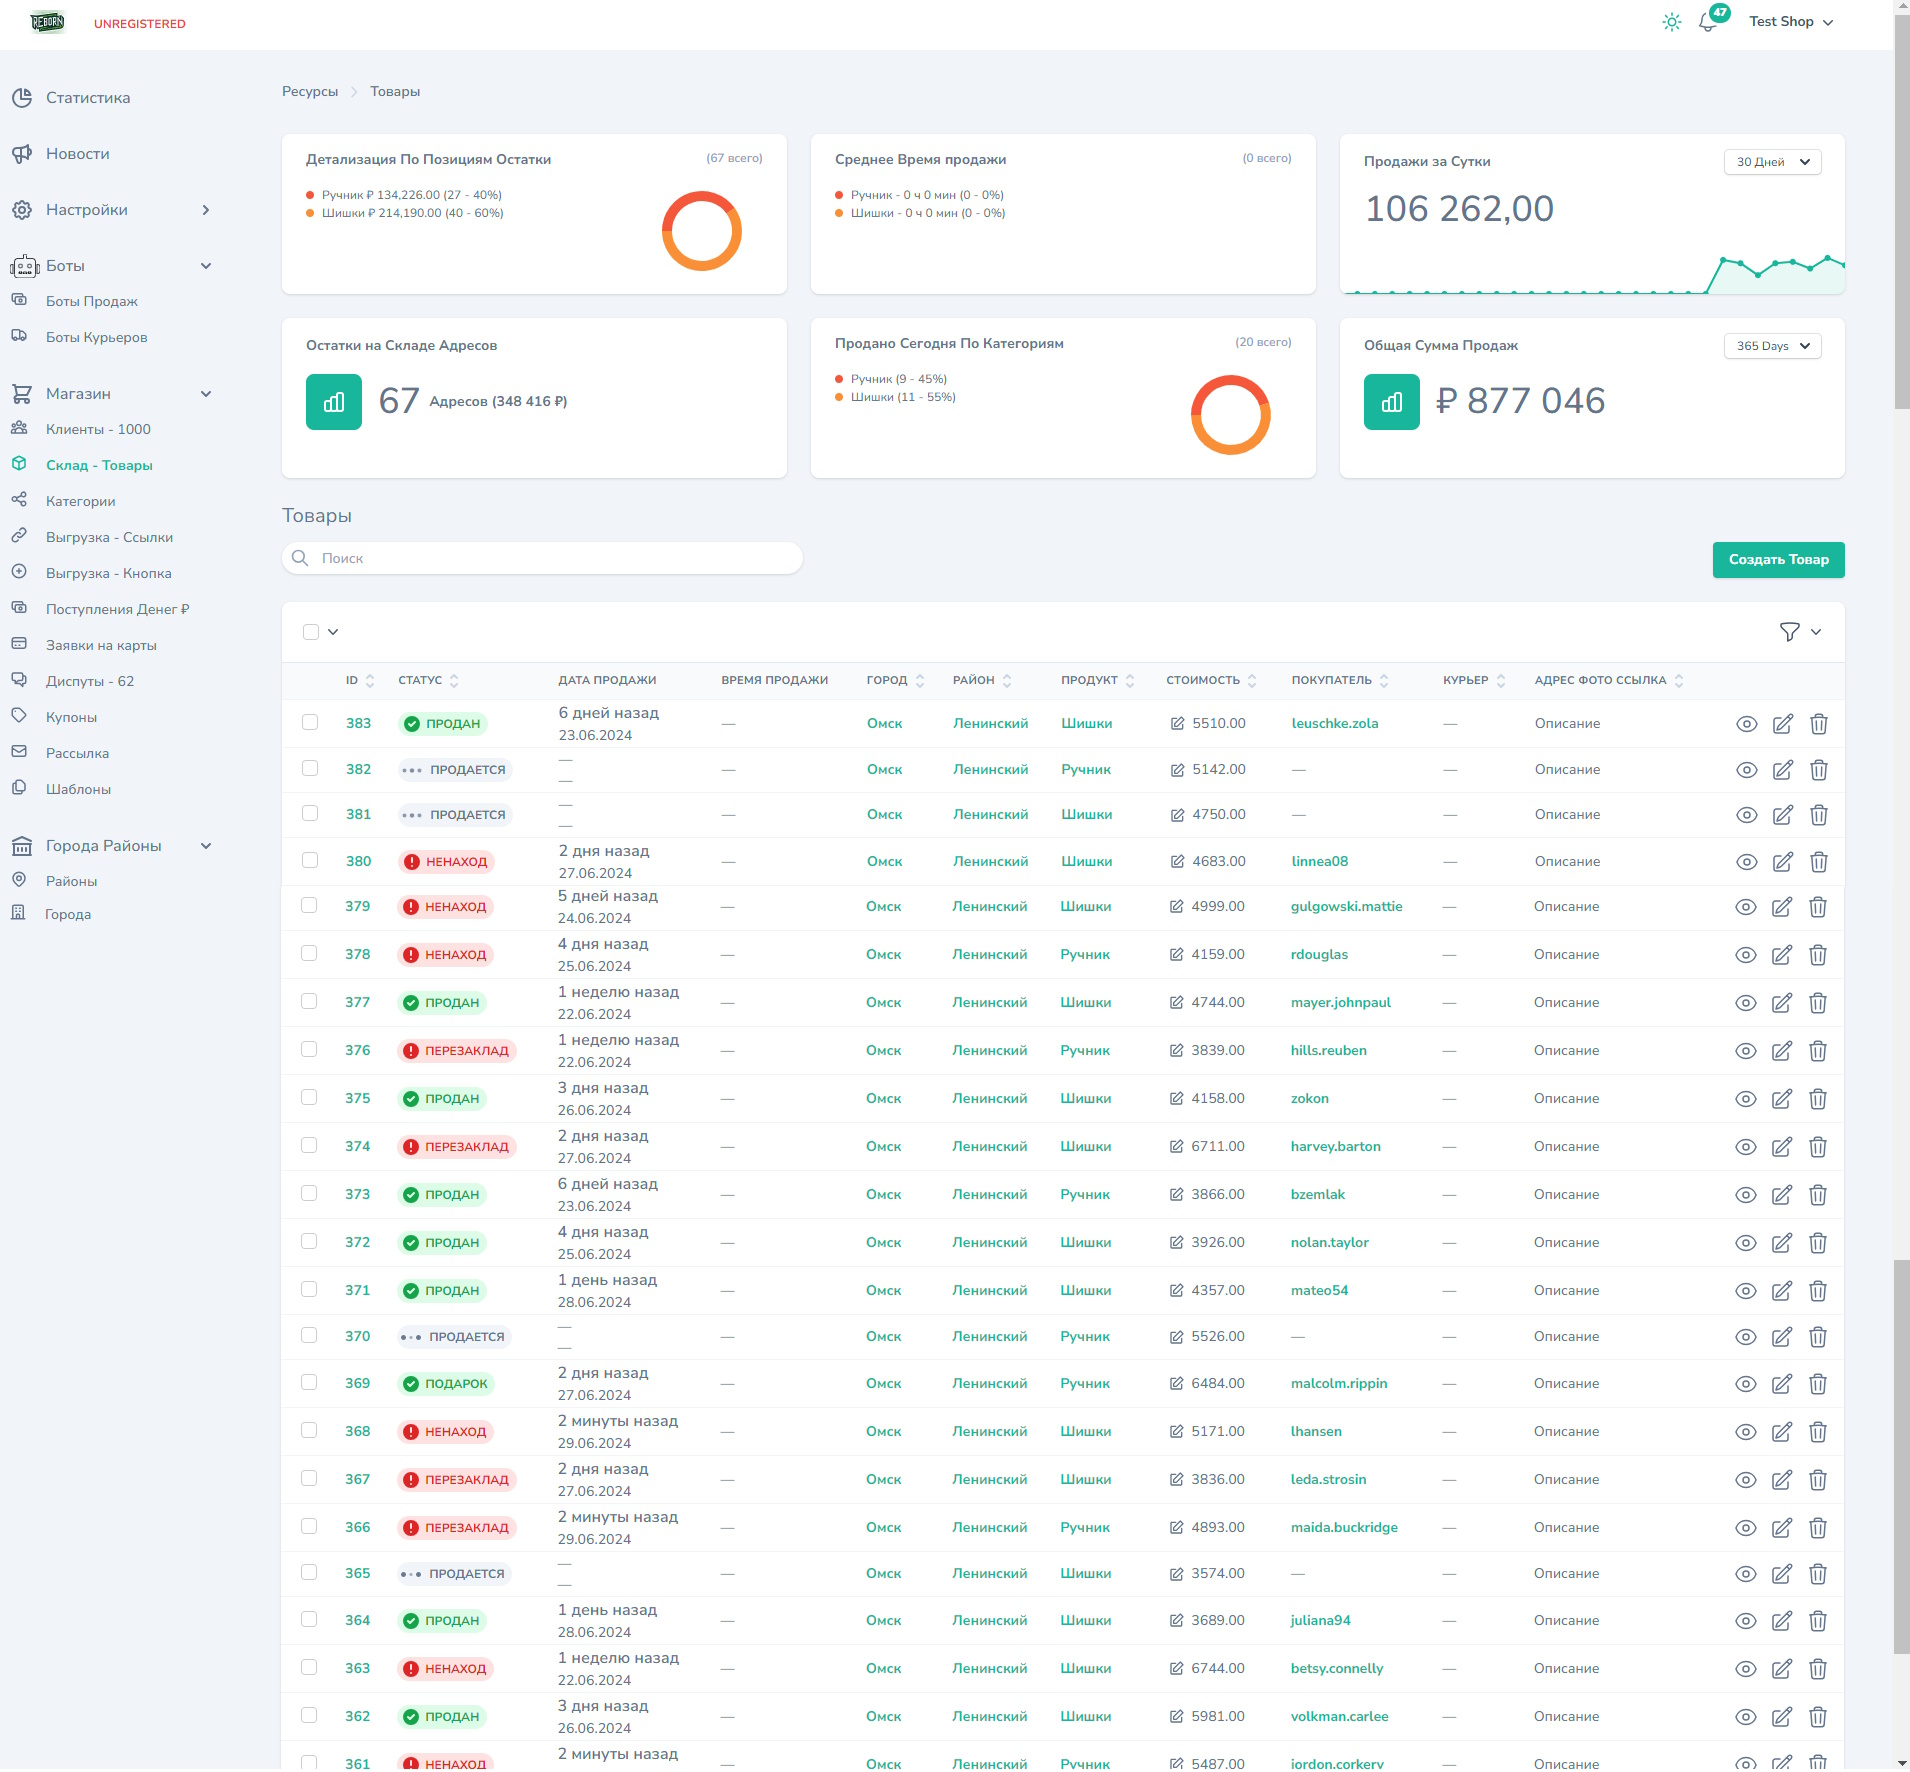Open Категории in the sidebar

click(x=80, y=501)
